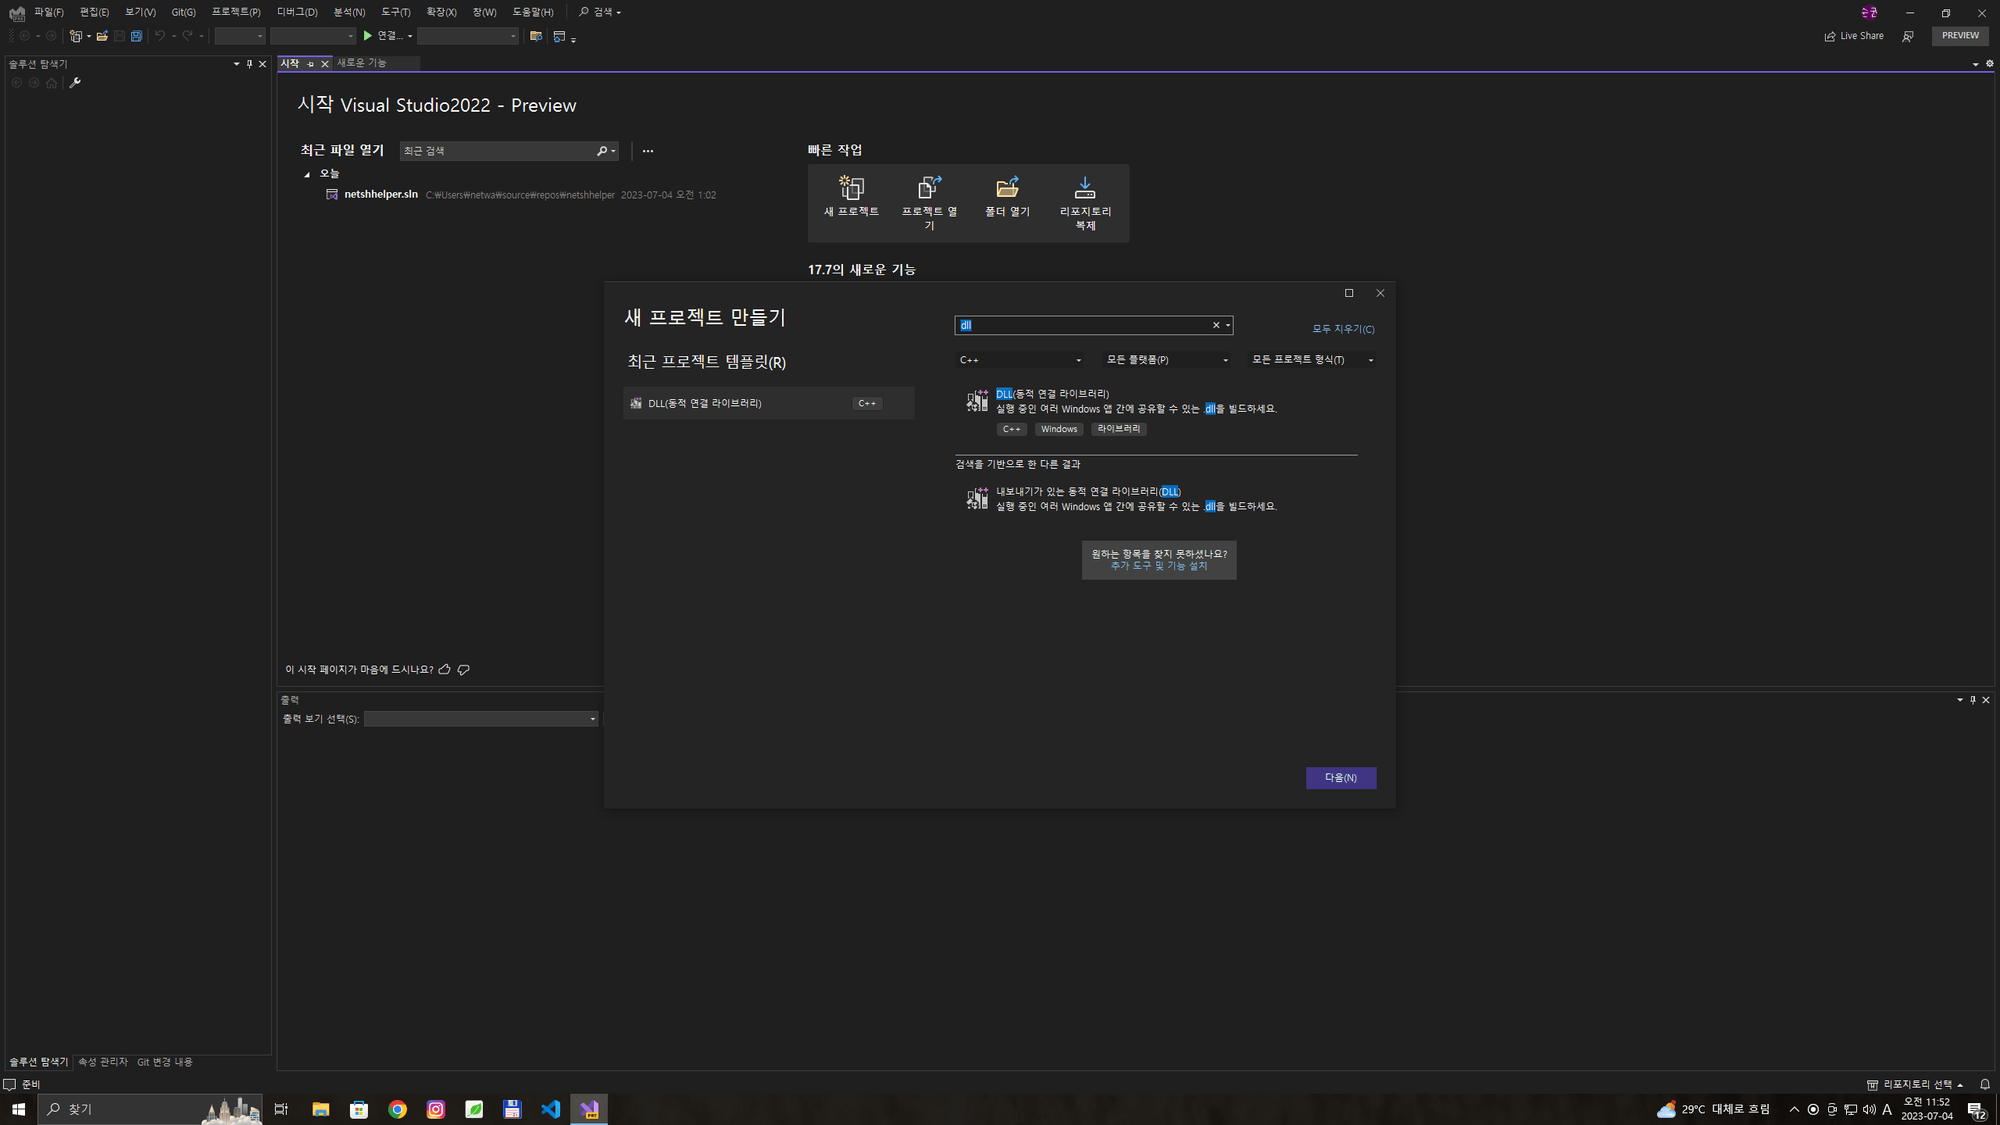Click the 새 프로젝트 quick action tile
Image resolution: width=2000 pixels, height=1125 pixels.
tap(851, 197)
